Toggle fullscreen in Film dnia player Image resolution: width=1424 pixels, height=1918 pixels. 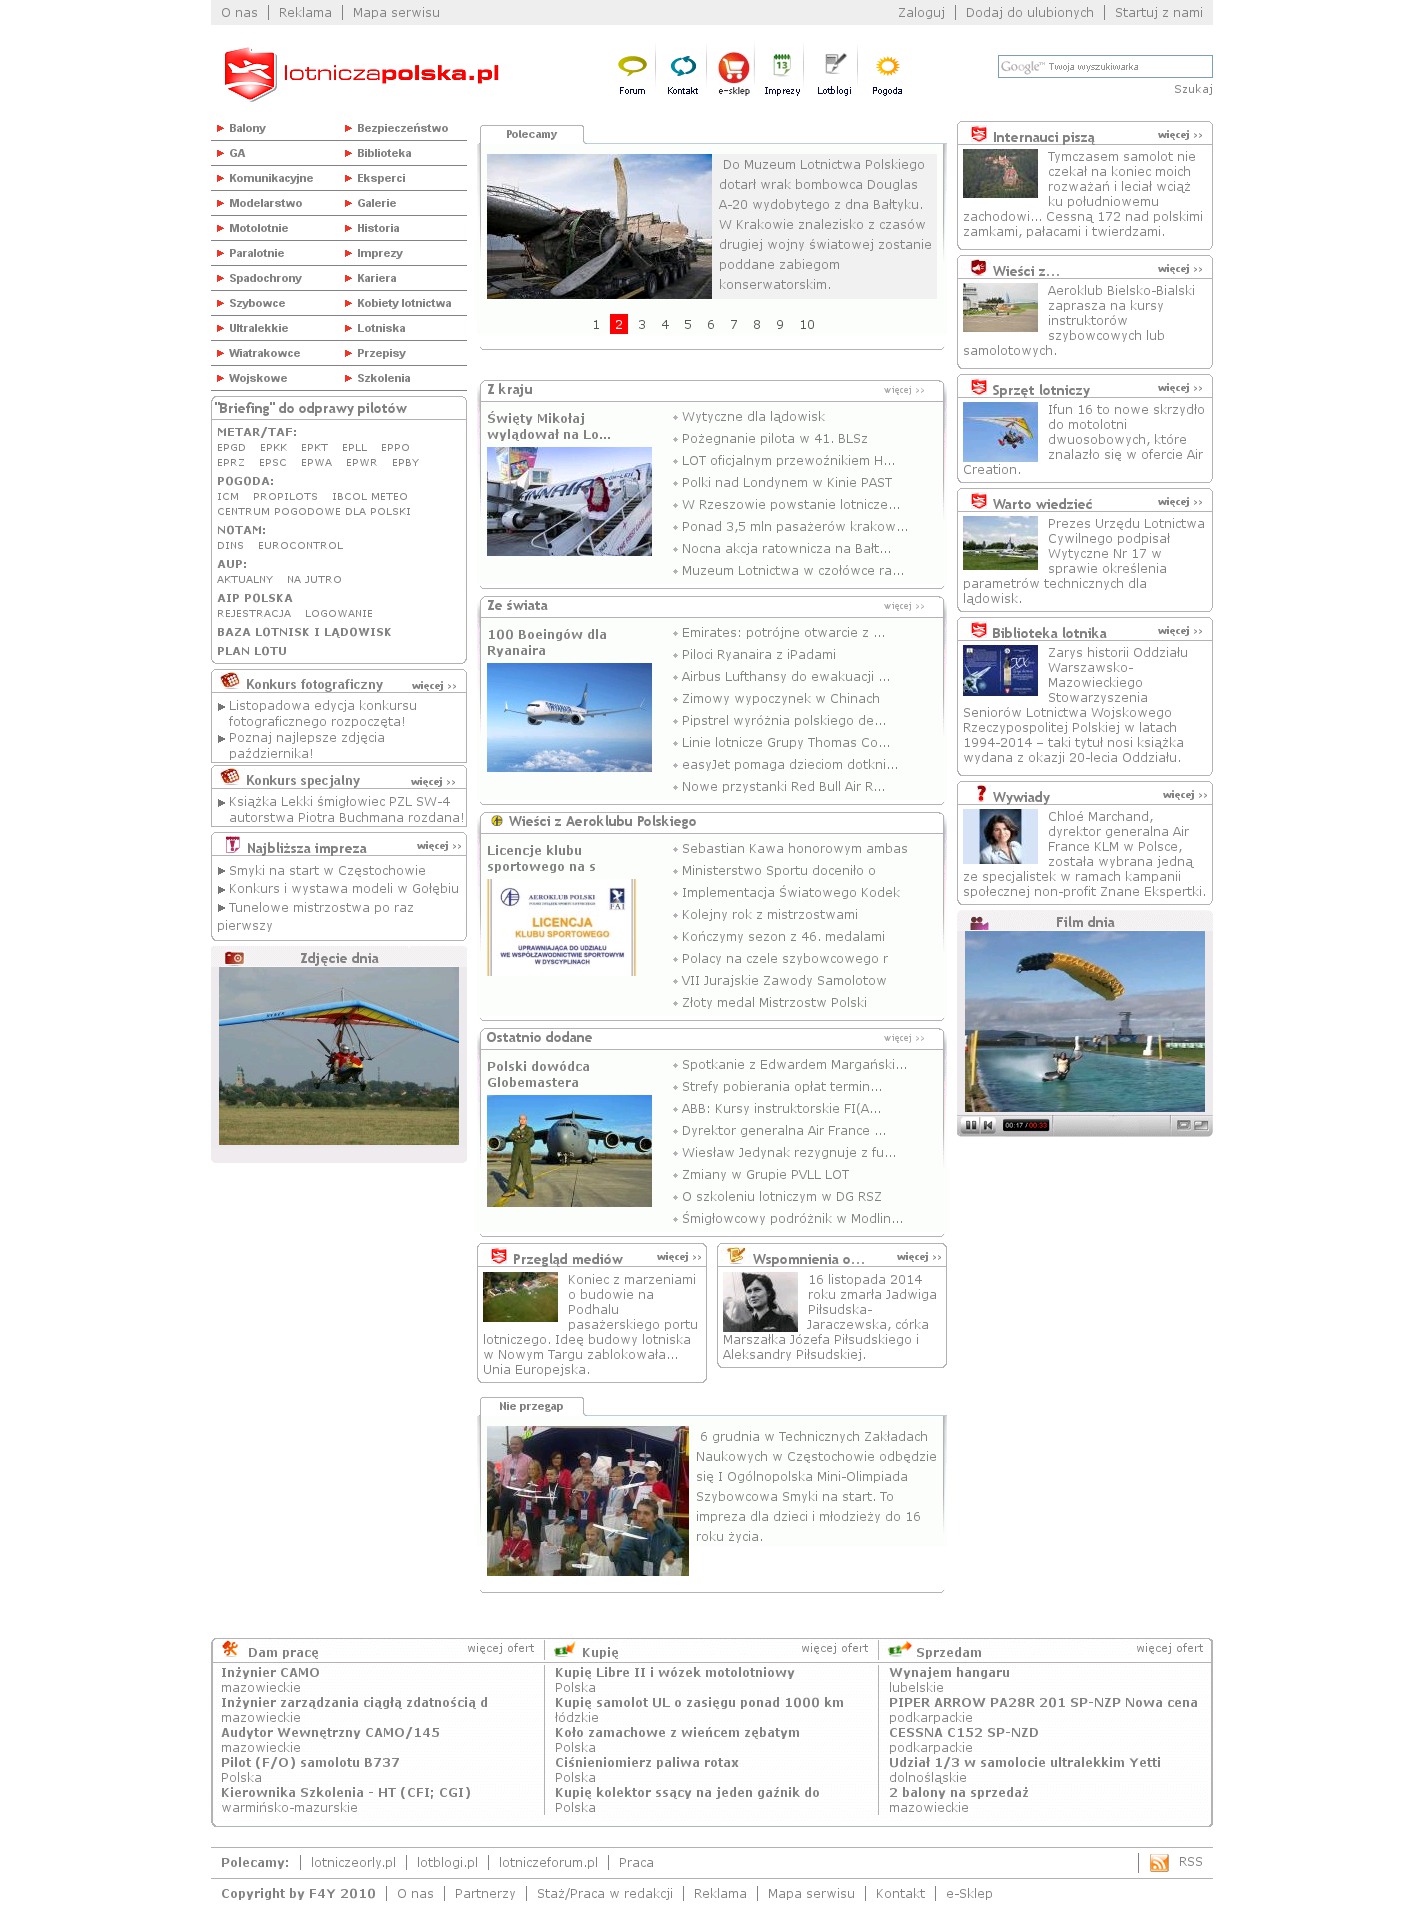(x=1201, y=1125)
